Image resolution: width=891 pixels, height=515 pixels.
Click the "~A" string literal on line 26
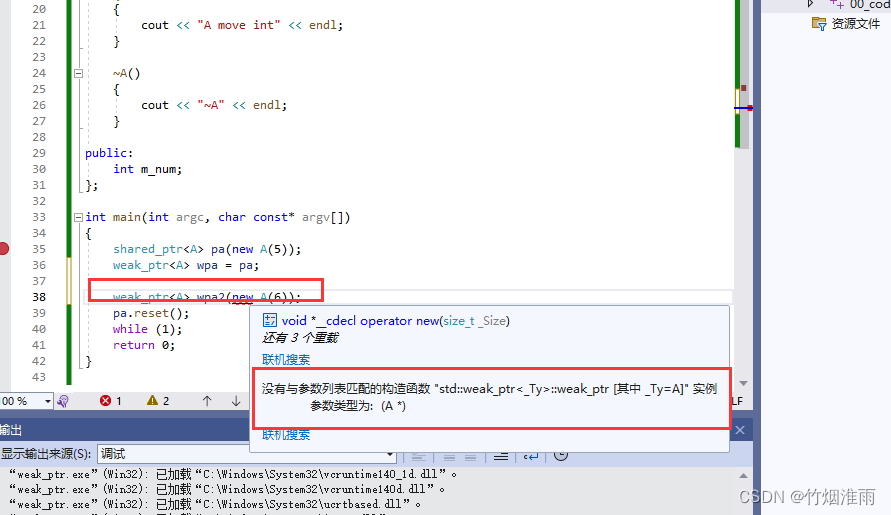(211, 105)
